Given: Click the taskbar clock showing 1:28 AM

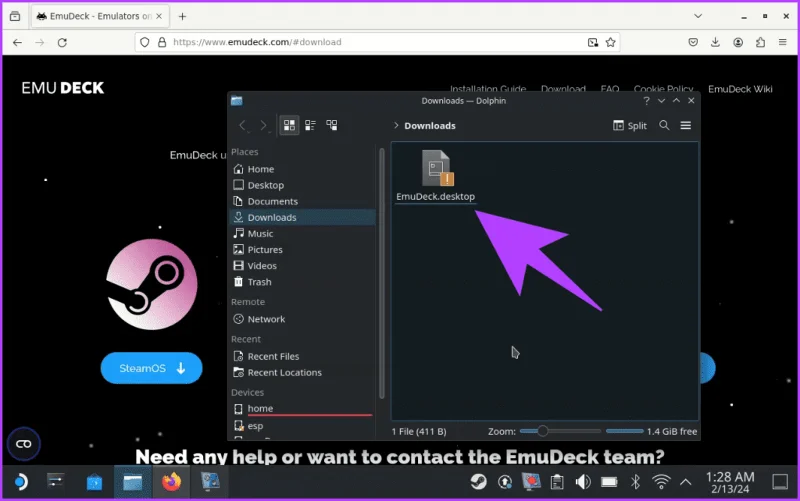Looking at the screenshot, I should 730,482.
